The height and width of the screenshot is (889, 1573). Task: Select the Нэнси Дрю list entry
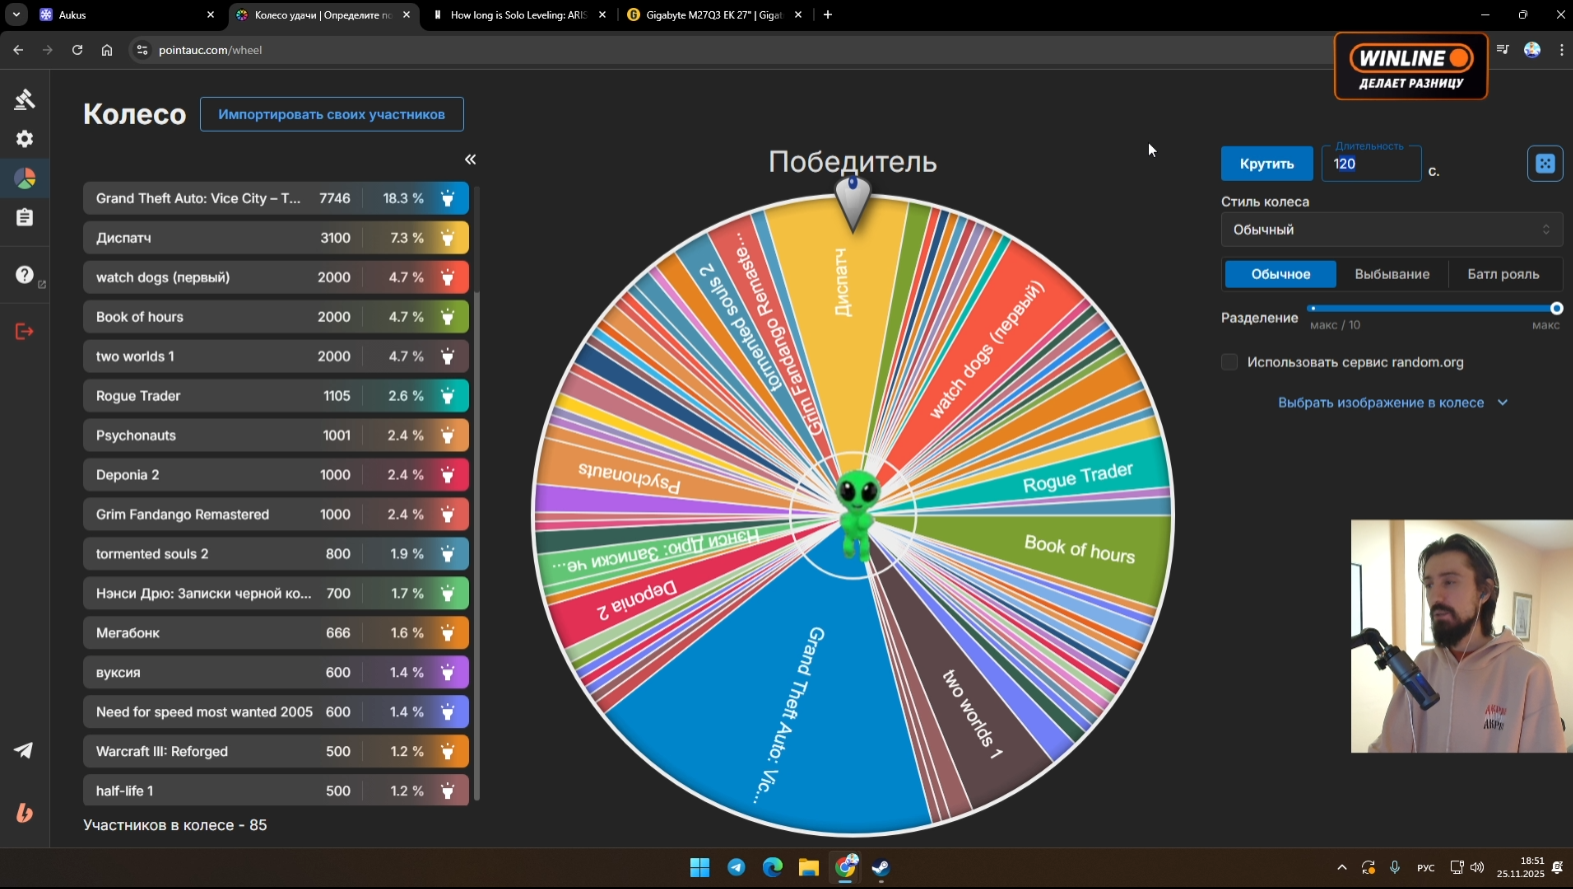pyautogui.click(x=276, y=593)
